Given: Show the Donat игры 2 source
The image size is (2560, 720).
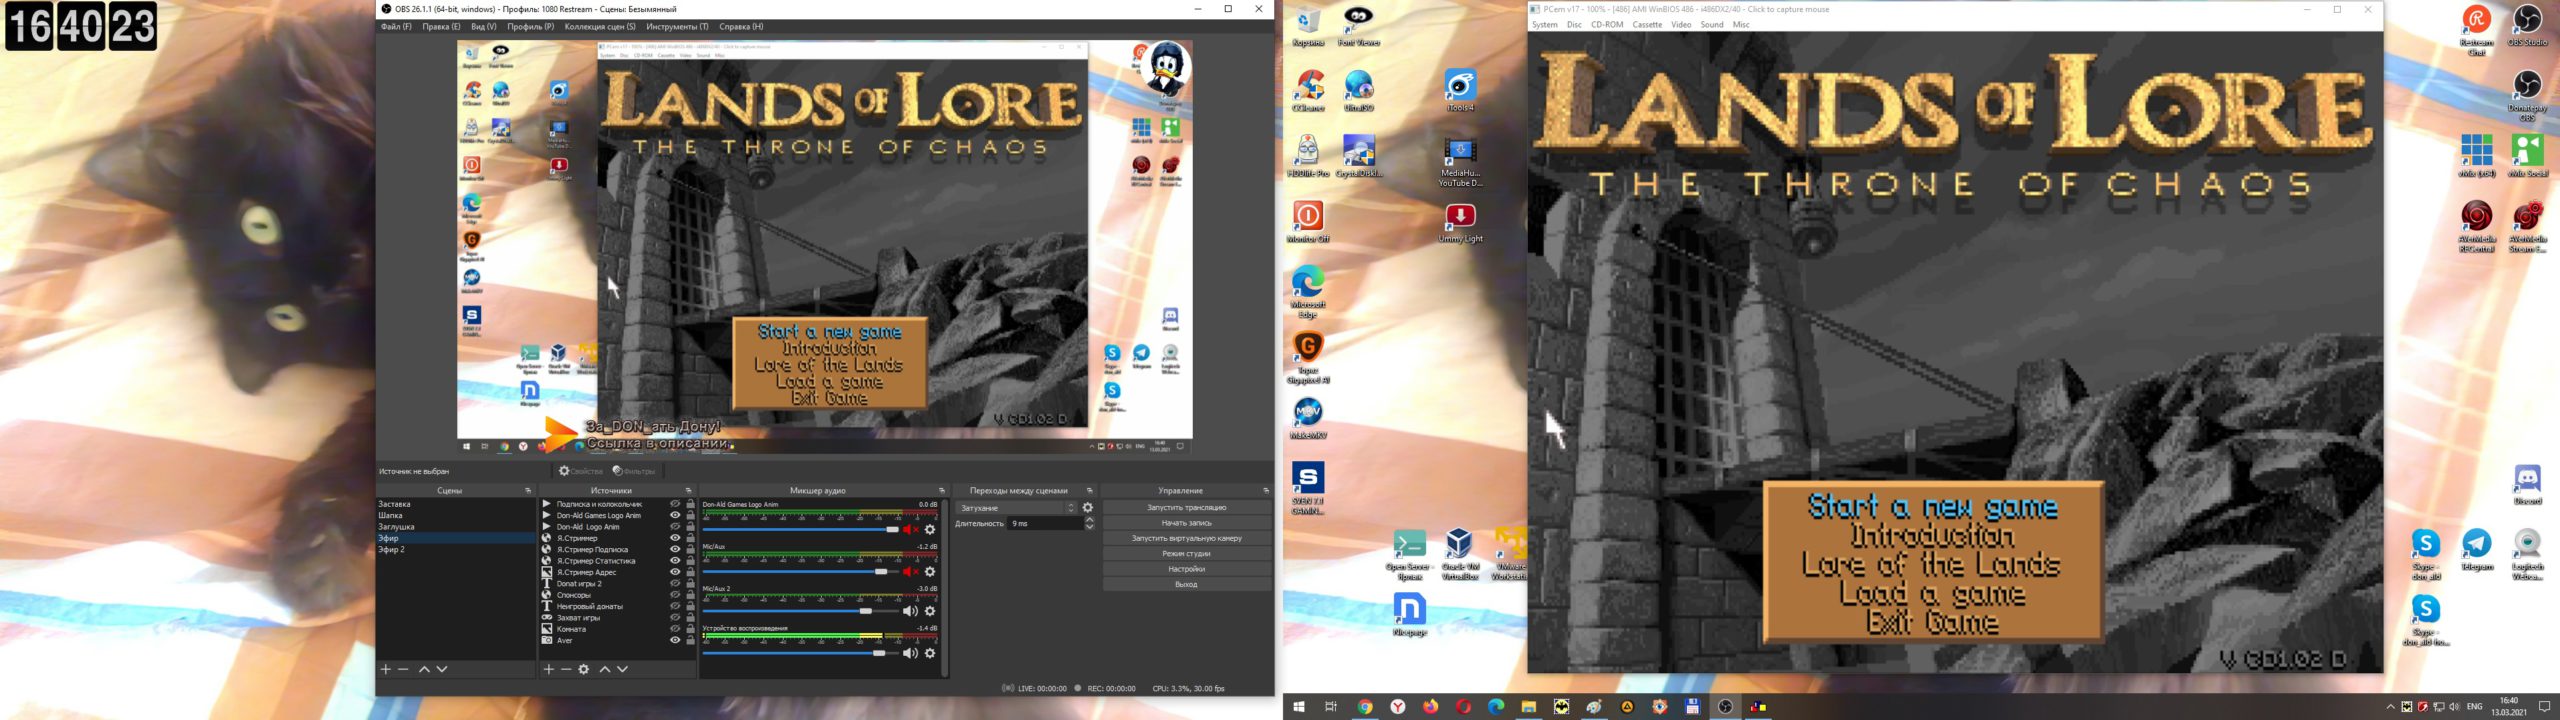Looking at the screenshot, I should pos(675,583).
